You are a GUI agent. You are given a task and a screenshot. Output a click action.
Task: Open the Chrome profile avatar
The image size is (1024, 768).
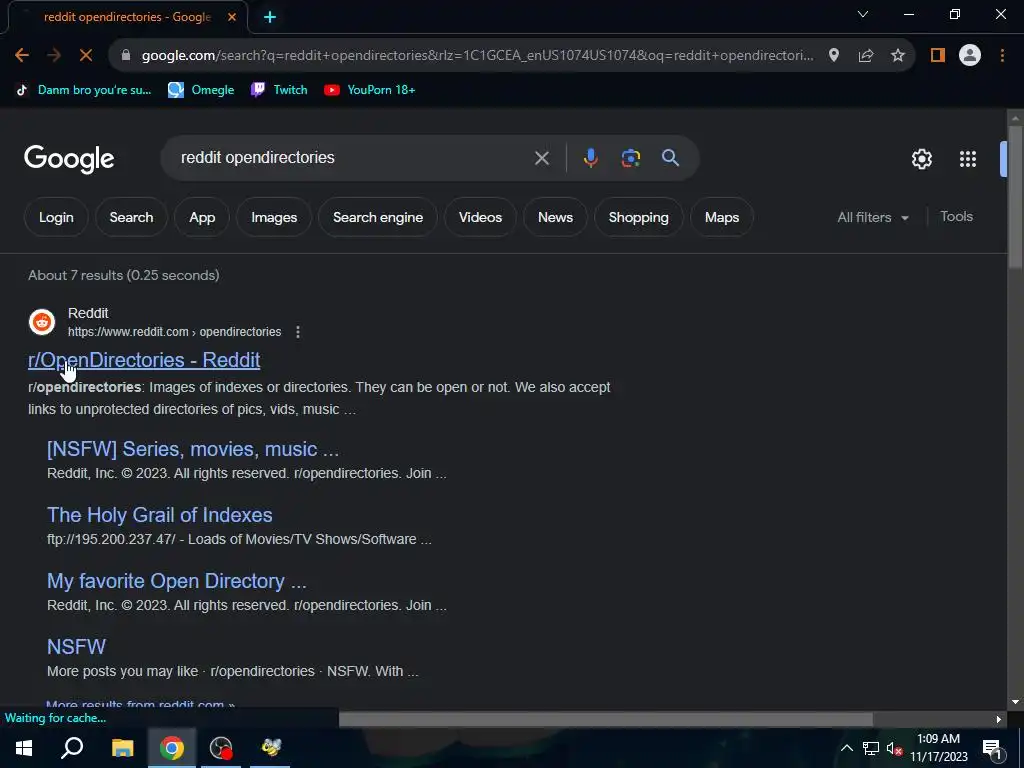pos(970,56)
